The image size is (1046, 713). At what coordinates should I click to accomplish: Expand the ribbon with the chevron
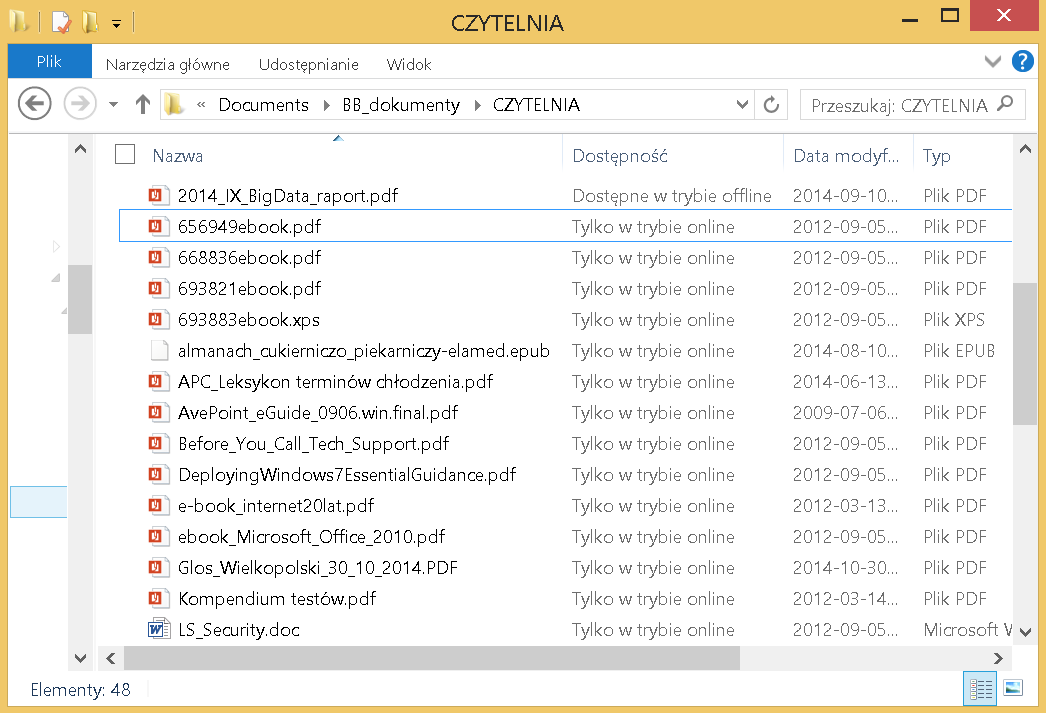[993, 62]
